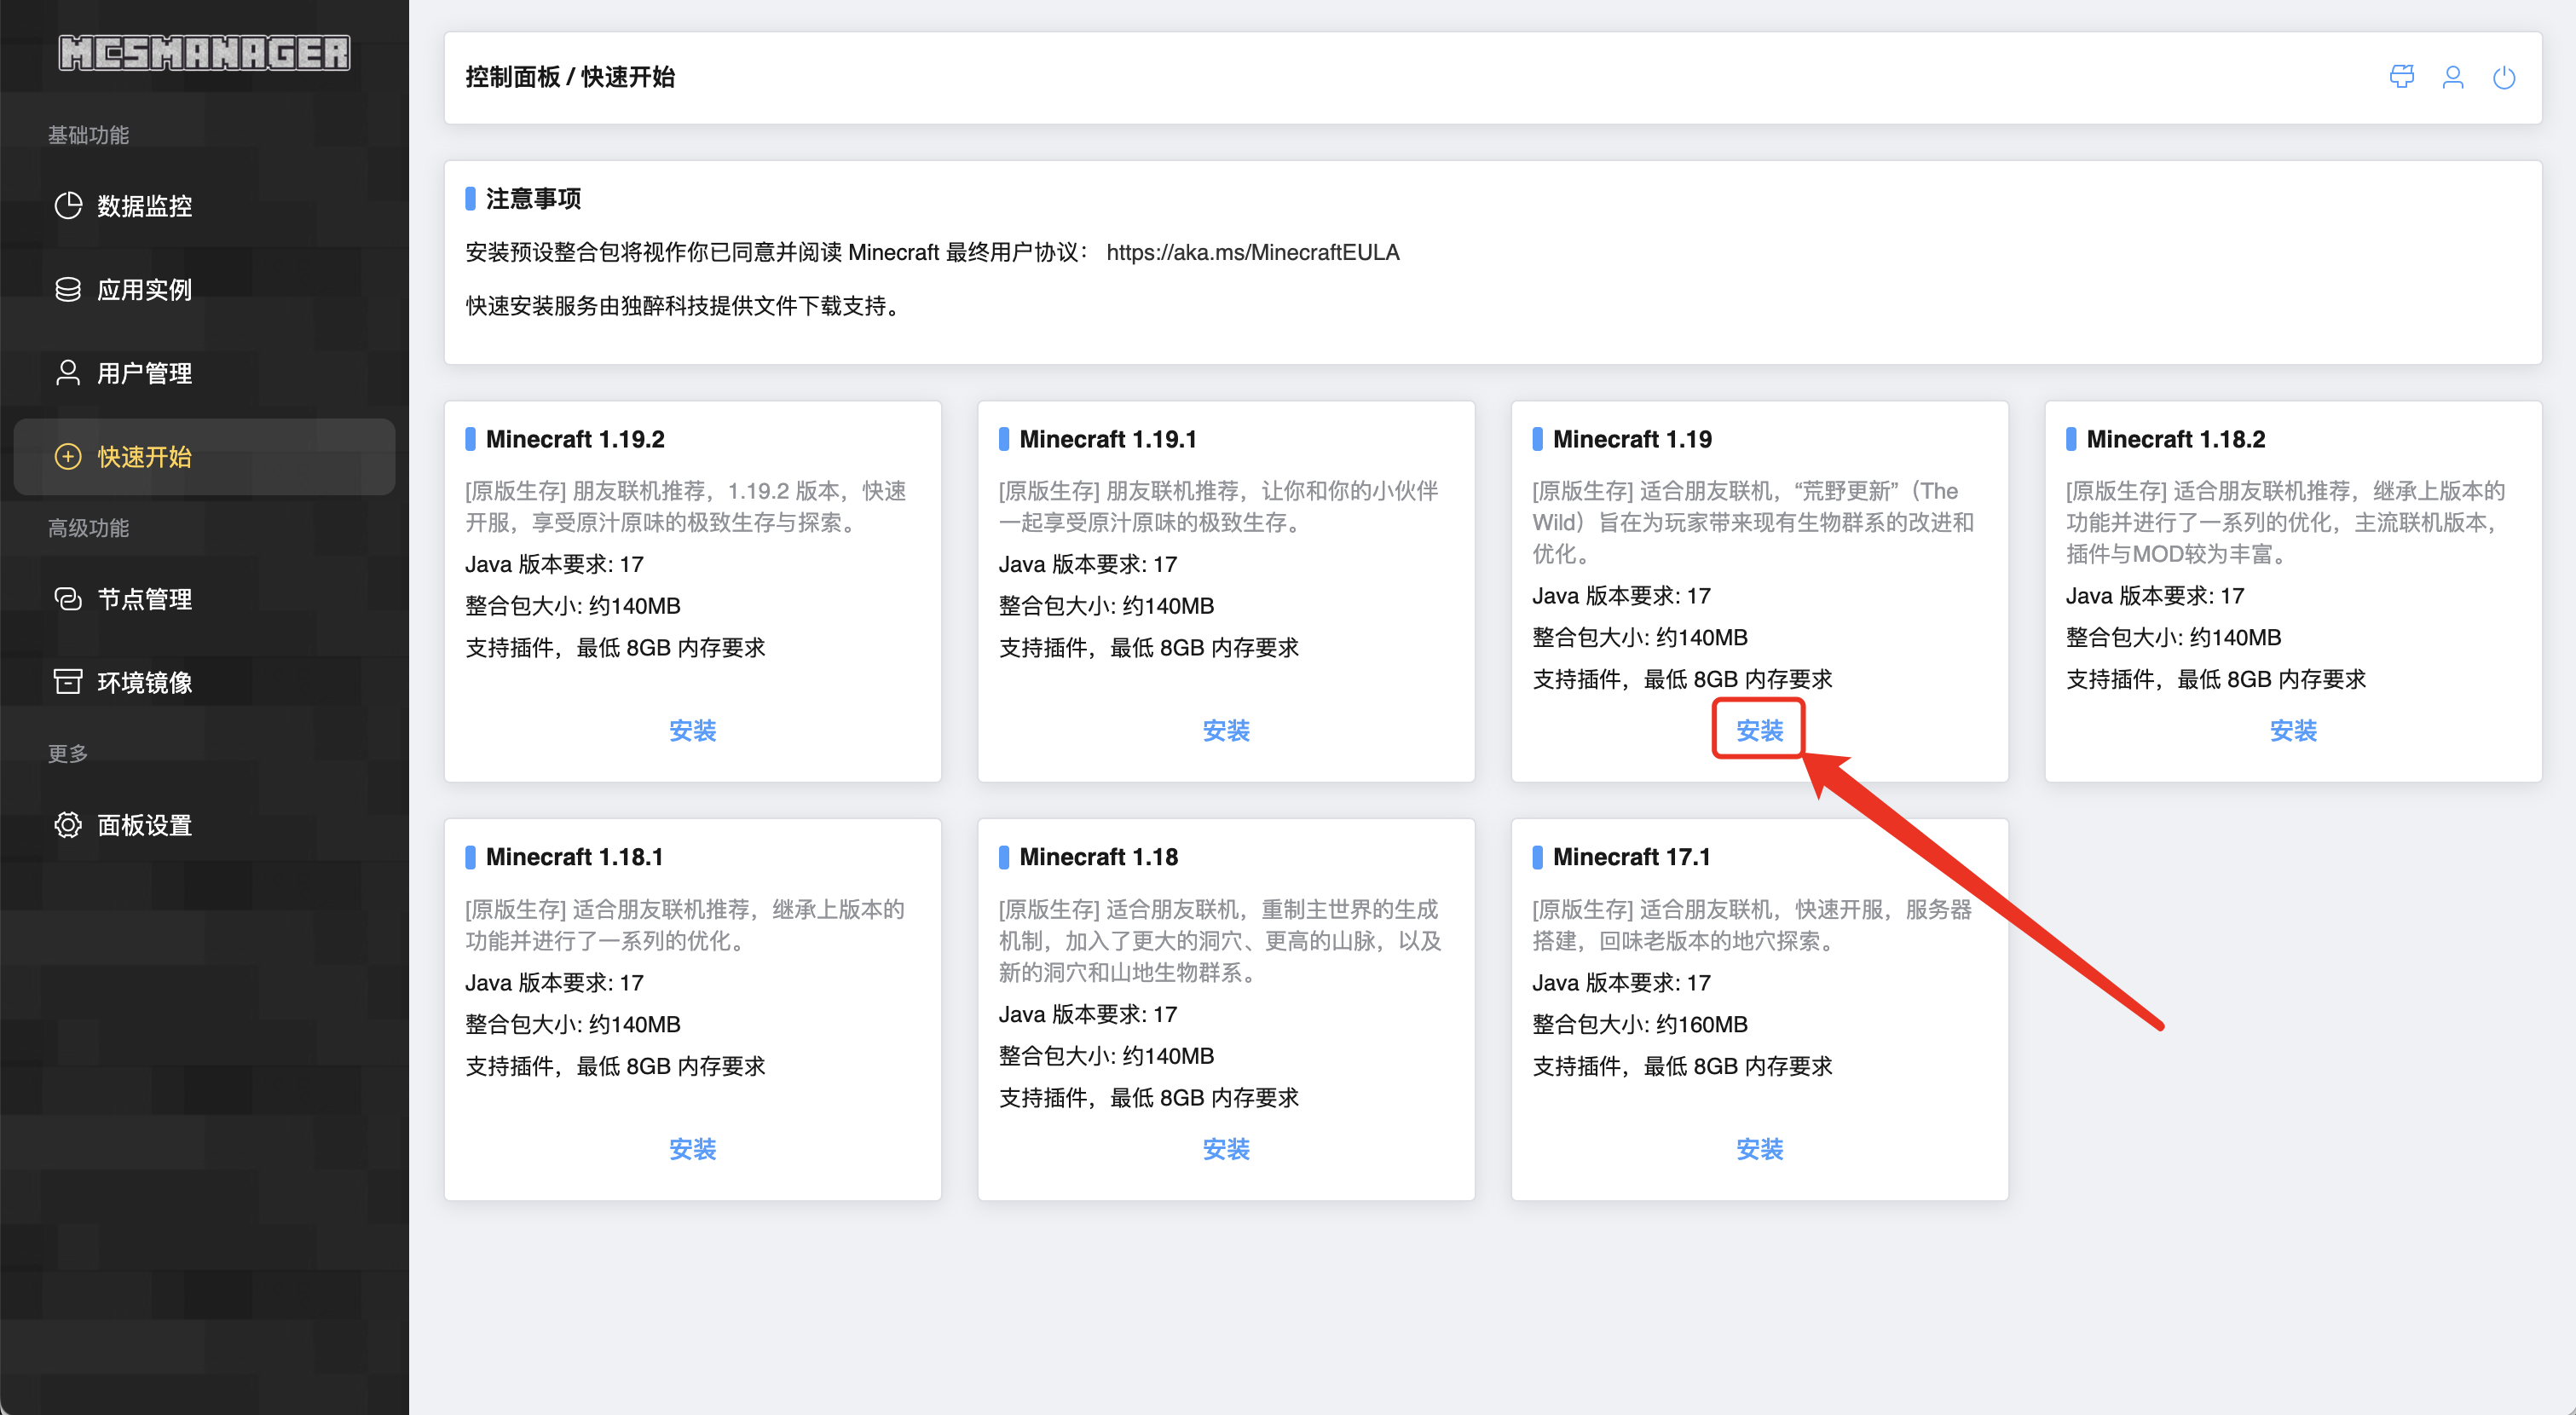Click 安装 on the Minecraft 1.19 card
The image size is (2576, 1415).
coord(1759,730)
